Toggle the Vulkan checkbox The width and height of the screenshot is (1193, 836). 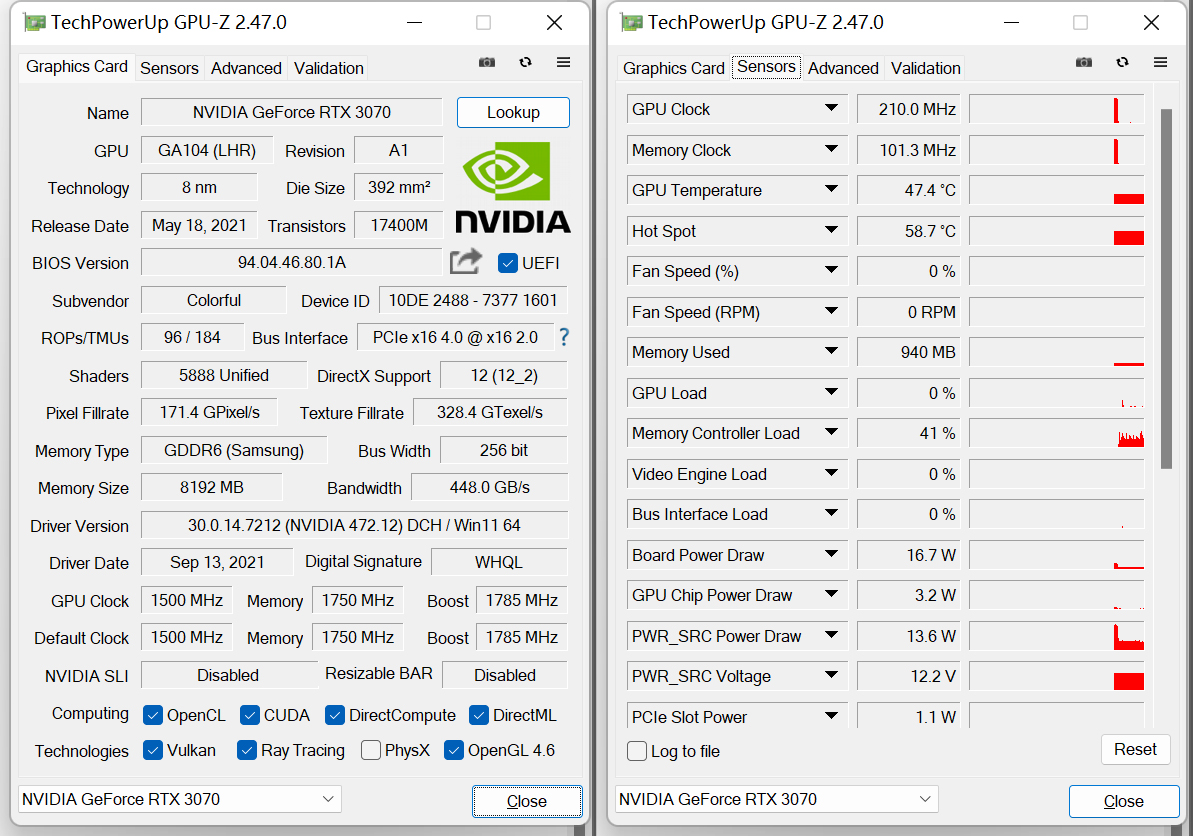coord(153,750)
